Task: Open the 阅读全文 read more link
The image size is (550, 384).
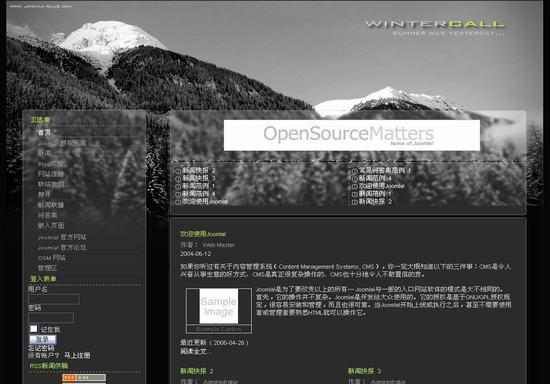Action: [x=196, y=351]
